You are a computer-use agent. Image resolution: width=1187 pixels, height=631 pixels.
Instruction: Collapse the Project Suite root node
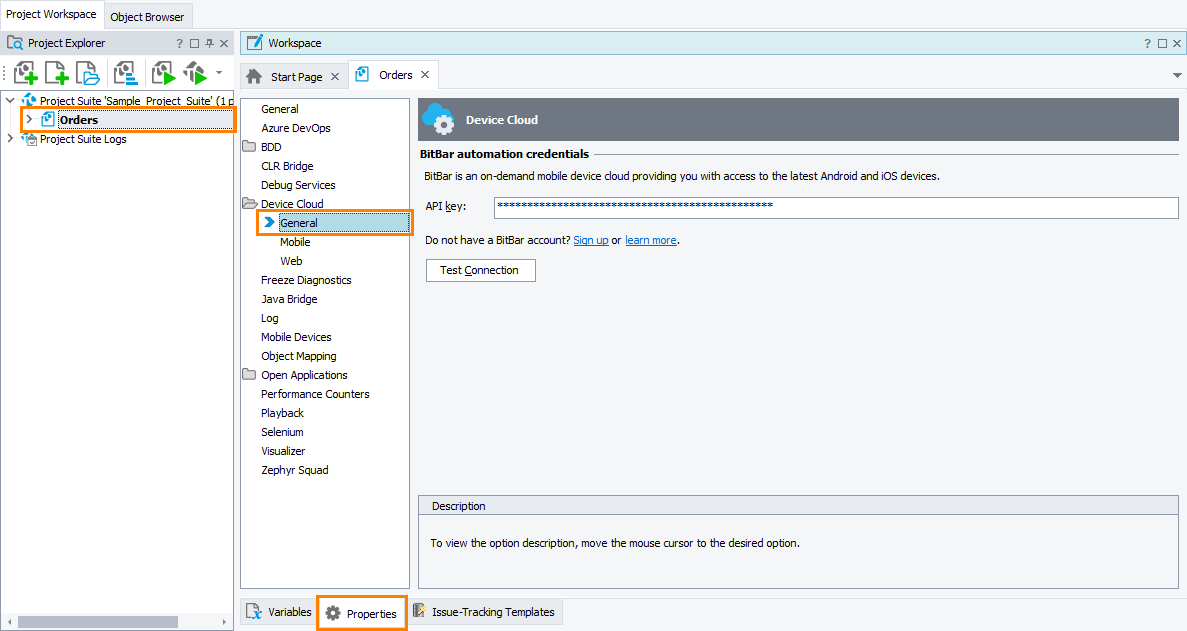[x=10, y=101]
